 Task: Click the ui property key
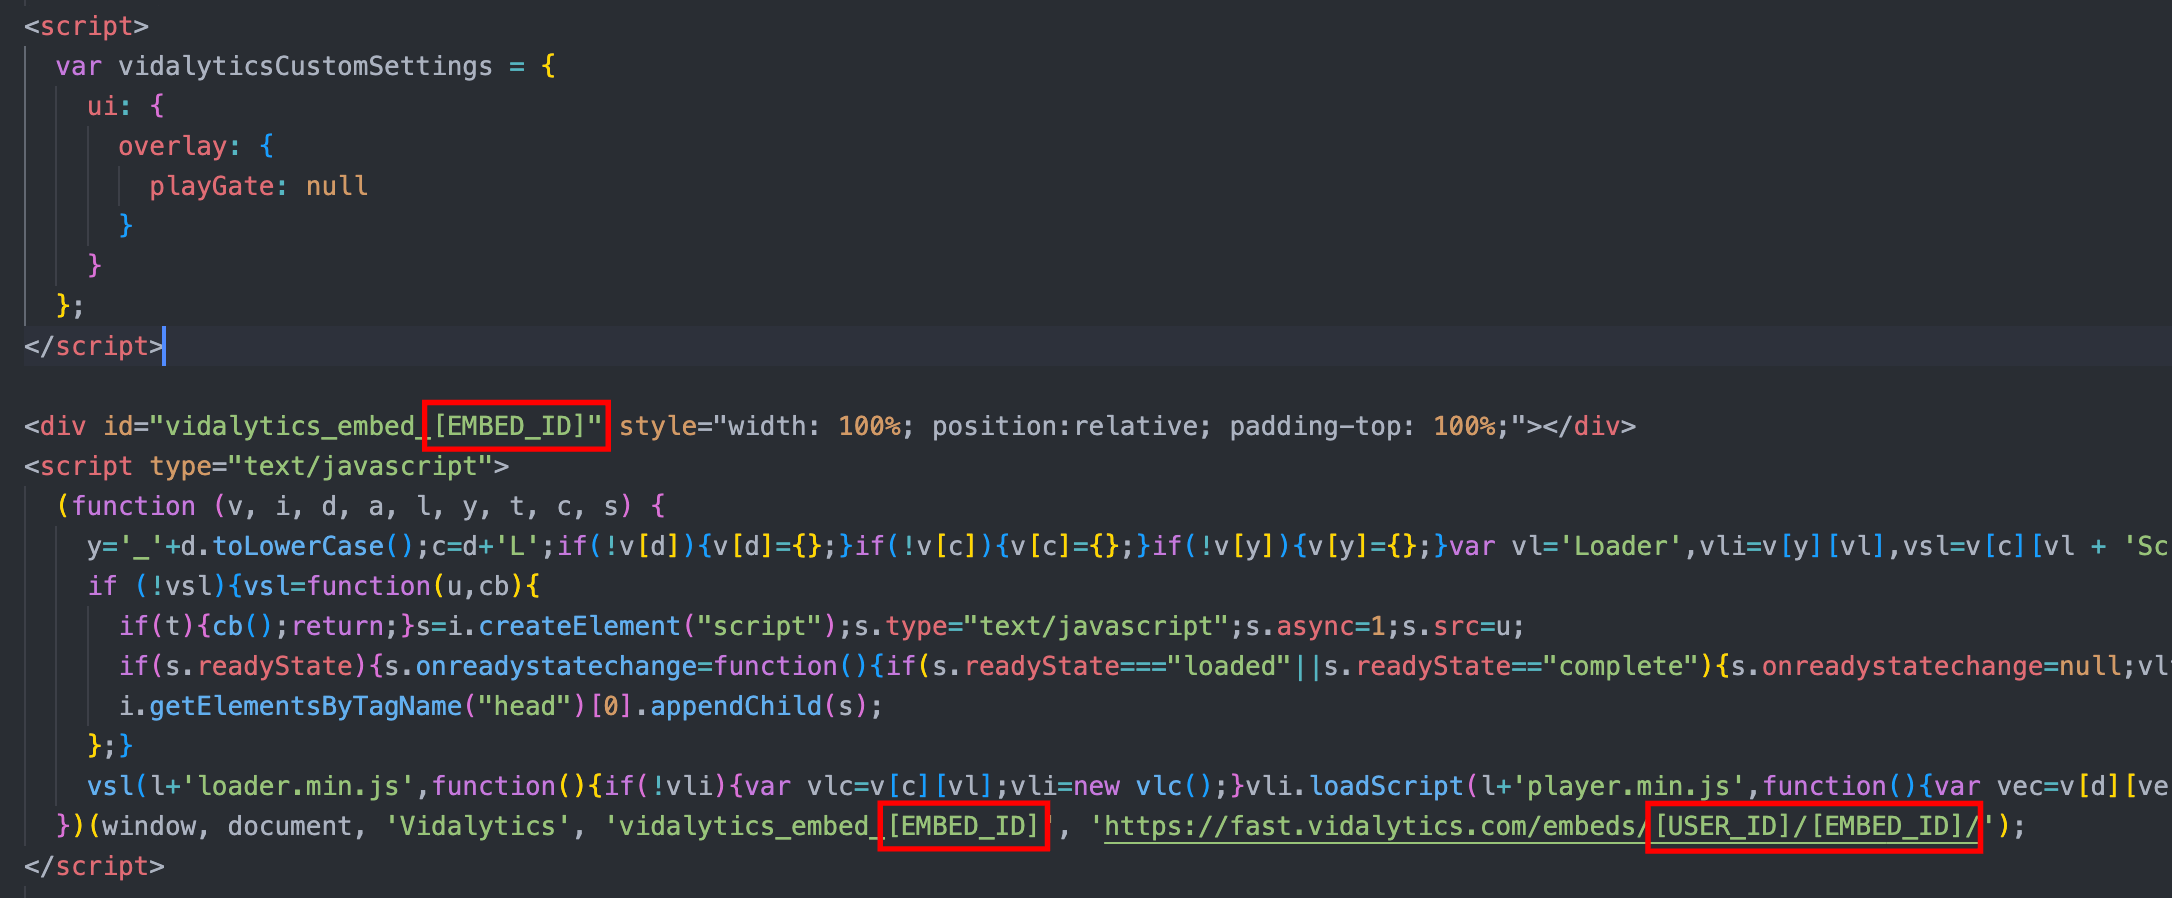pos(102,106)
